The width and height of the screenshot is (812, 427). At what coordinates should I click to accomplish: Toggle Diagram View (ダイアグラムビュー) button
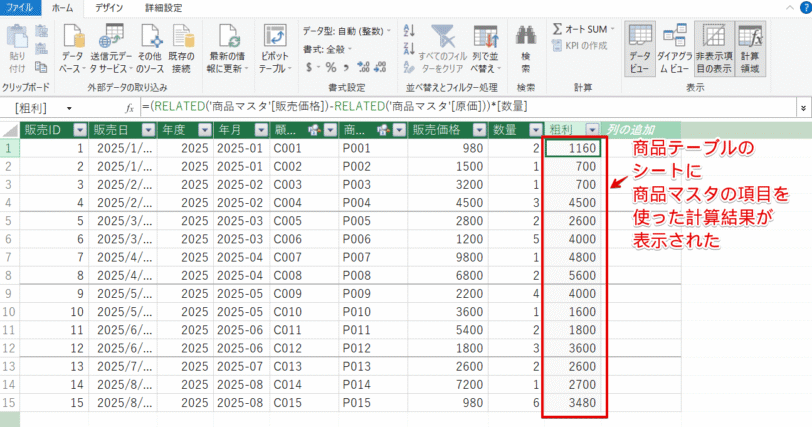pyautogui.click(x=674, y=49)
